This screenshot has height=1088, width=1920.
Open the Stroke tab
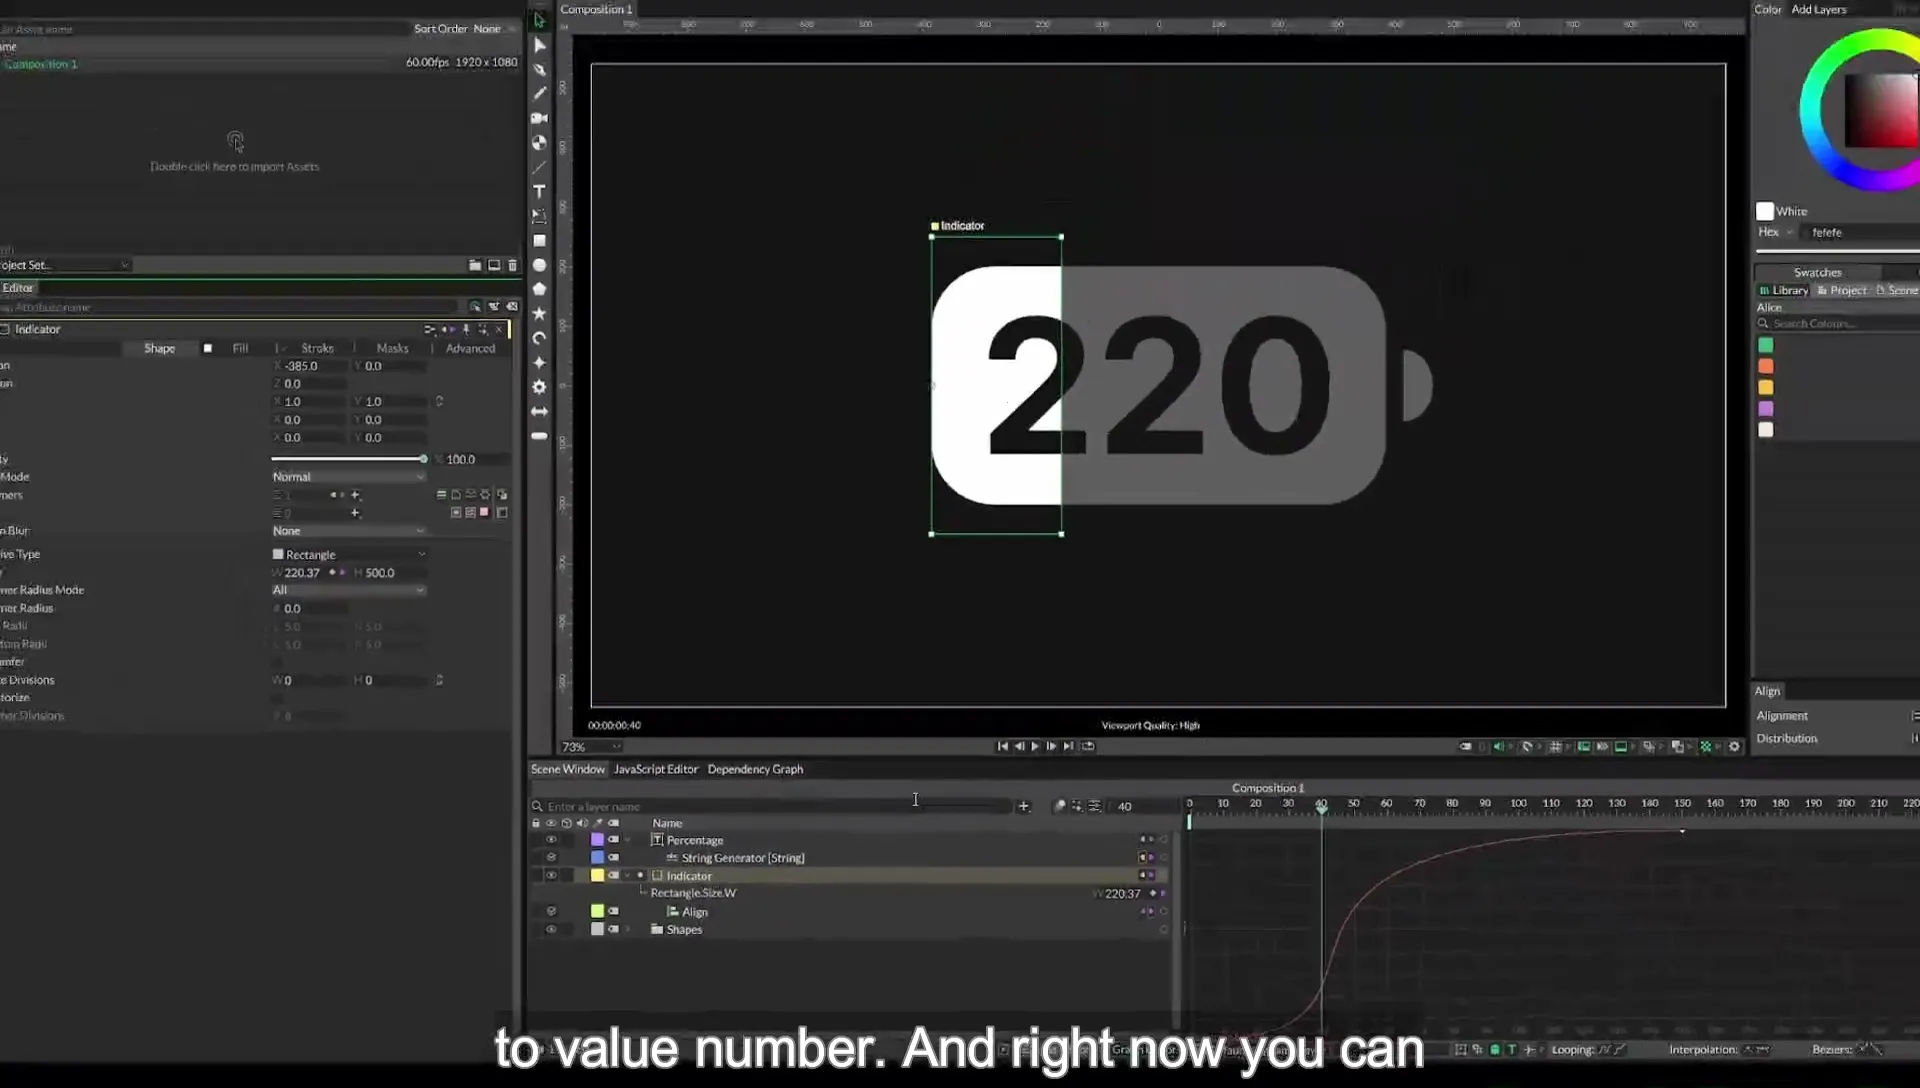click(317, 348)
